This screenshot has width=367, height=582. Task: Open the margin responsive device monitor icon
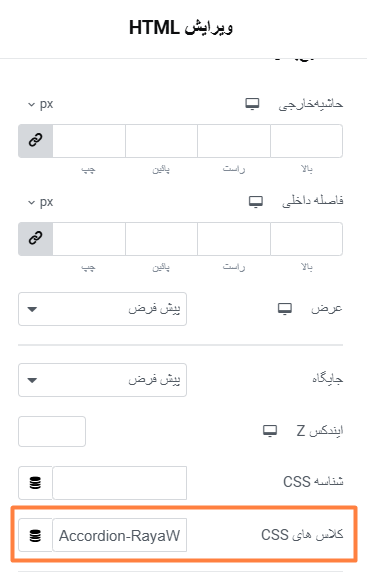(252, 104)
